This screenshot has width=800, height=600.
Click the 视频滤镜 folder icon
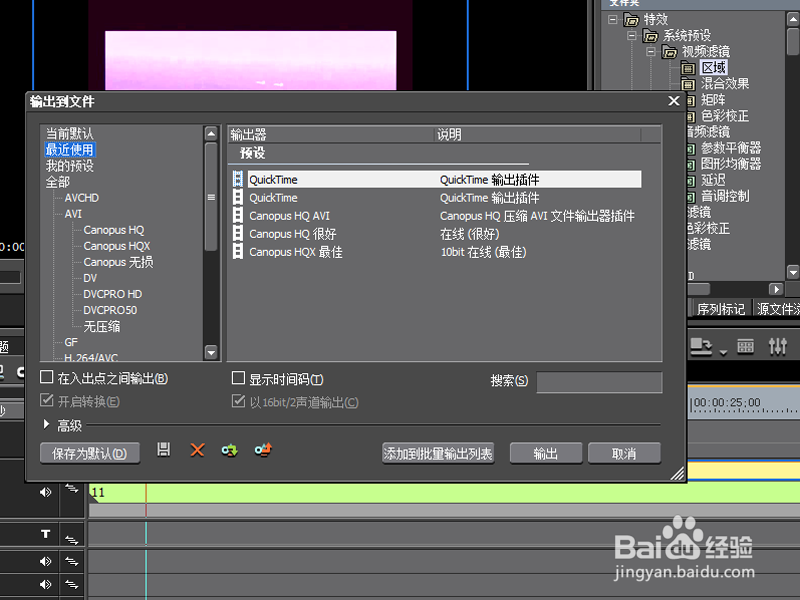pyautogui.click(x=669, y=52)
